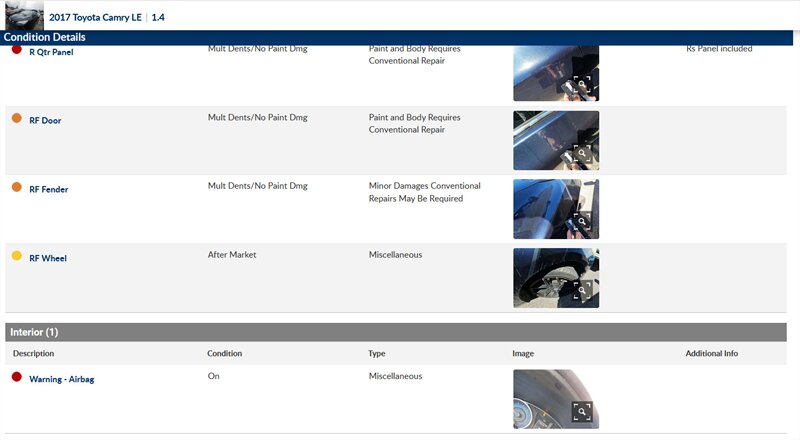Click red indicator dot beside Warning - Airbag
The image size is (800, 440).
tap(16, 377)
